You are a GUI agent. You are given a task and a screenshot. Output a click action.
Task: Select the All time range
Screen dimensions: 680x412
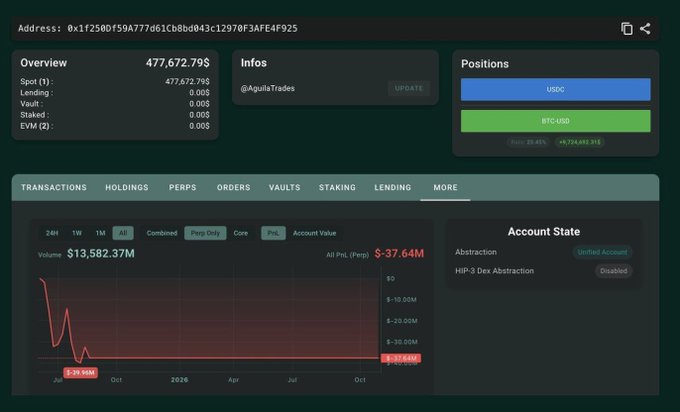coord(123,233)
